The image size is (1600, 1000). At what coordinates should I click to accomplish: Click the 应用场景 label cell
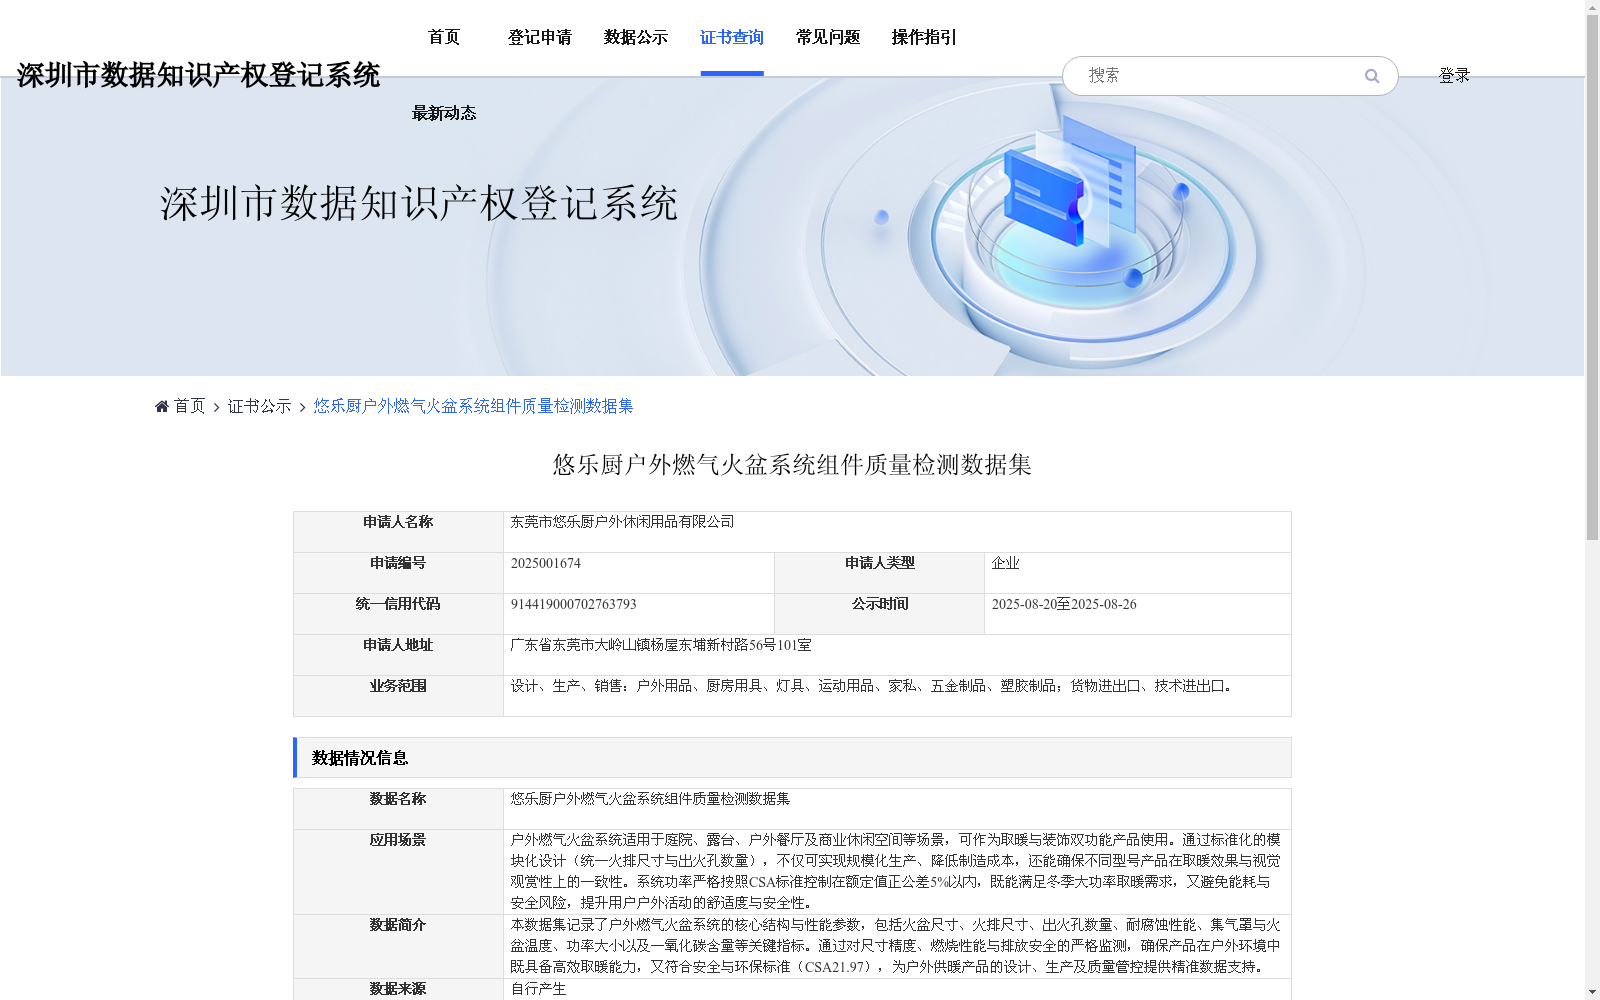[398, 872]
